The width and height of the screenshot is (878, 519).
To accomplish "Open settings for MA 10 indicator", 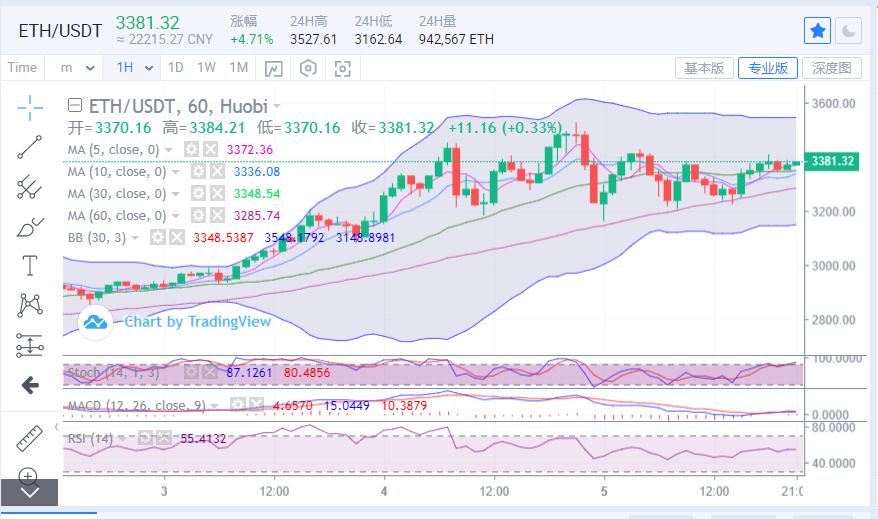I will pyautogui.click(x=198, y=171).
